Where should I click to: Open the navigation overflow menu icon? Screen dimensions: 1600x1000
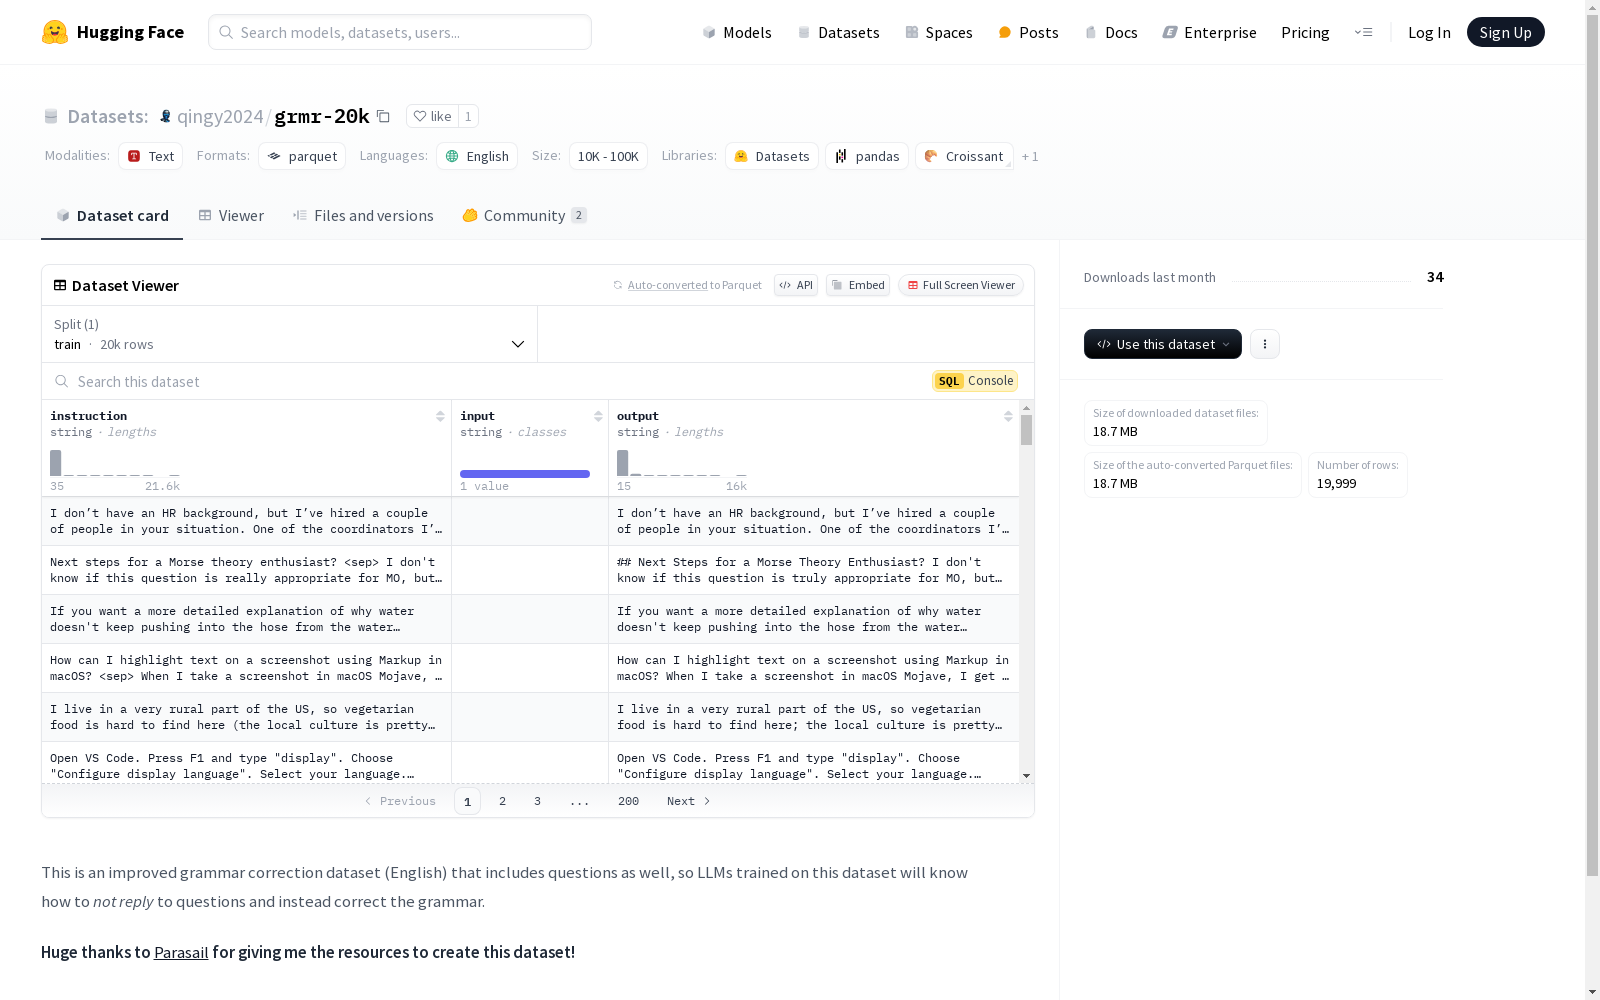click(1363, 32)
